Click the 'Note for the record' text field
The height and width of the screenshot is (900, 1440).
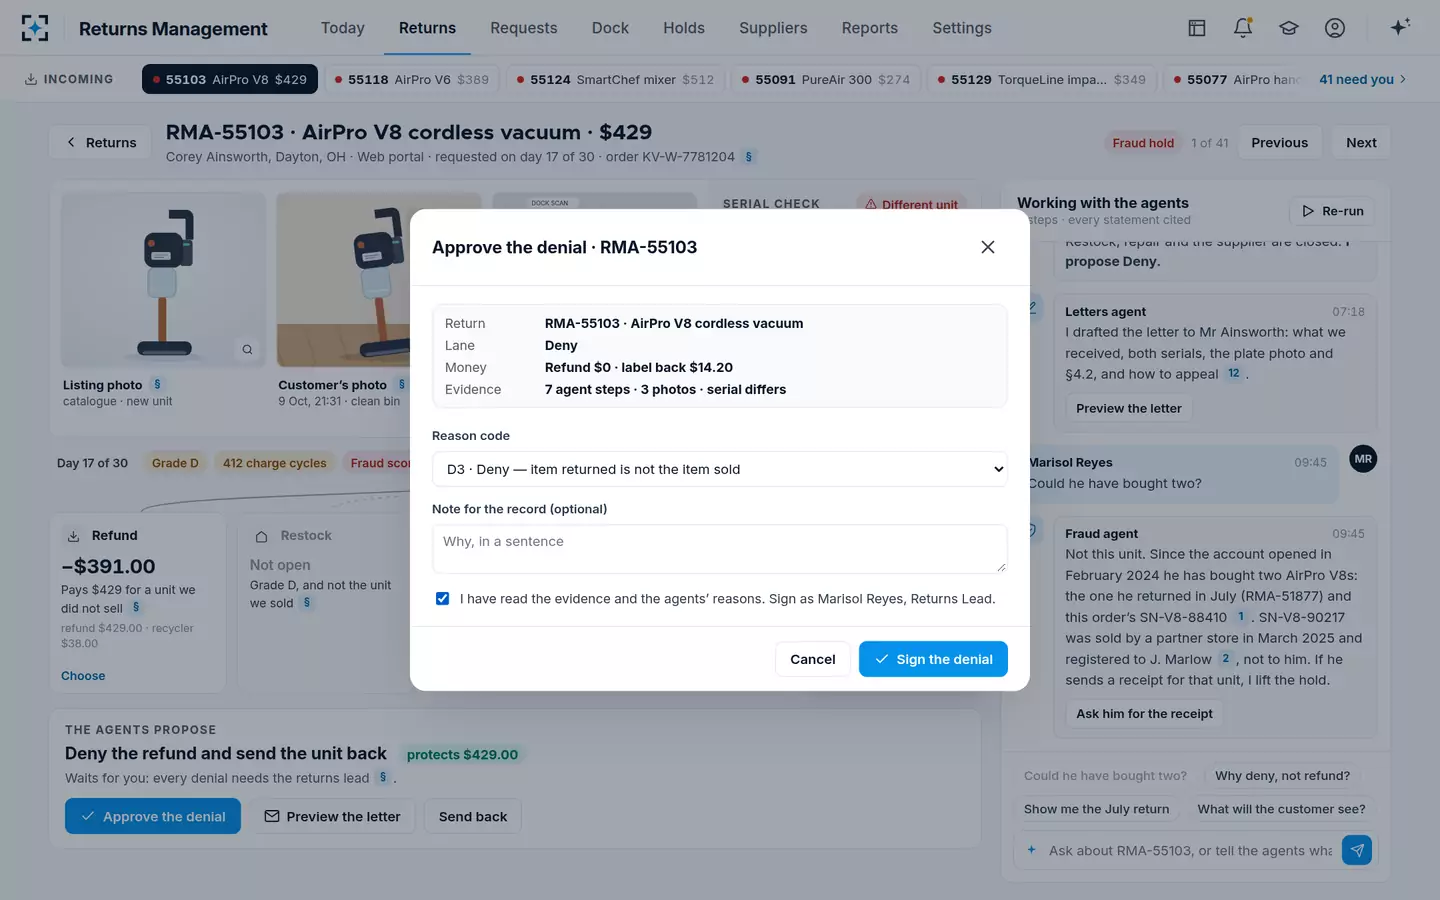pyautogui.click(x=720, y=549)
